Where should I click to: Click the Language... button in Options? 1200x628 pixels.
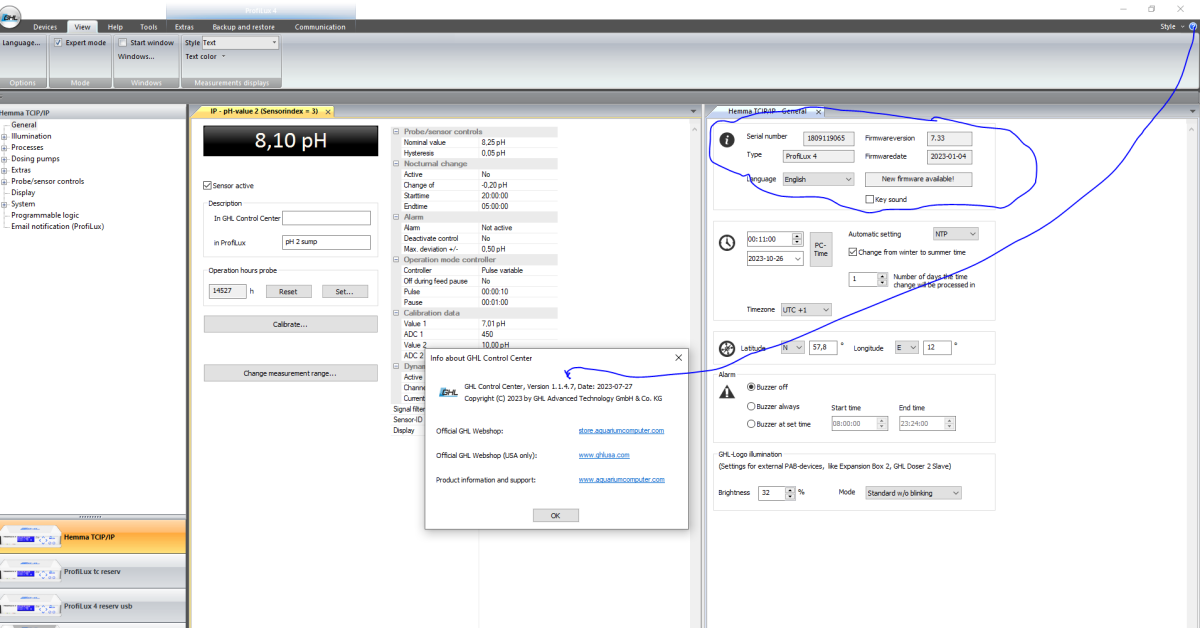(x=21, y=43)
